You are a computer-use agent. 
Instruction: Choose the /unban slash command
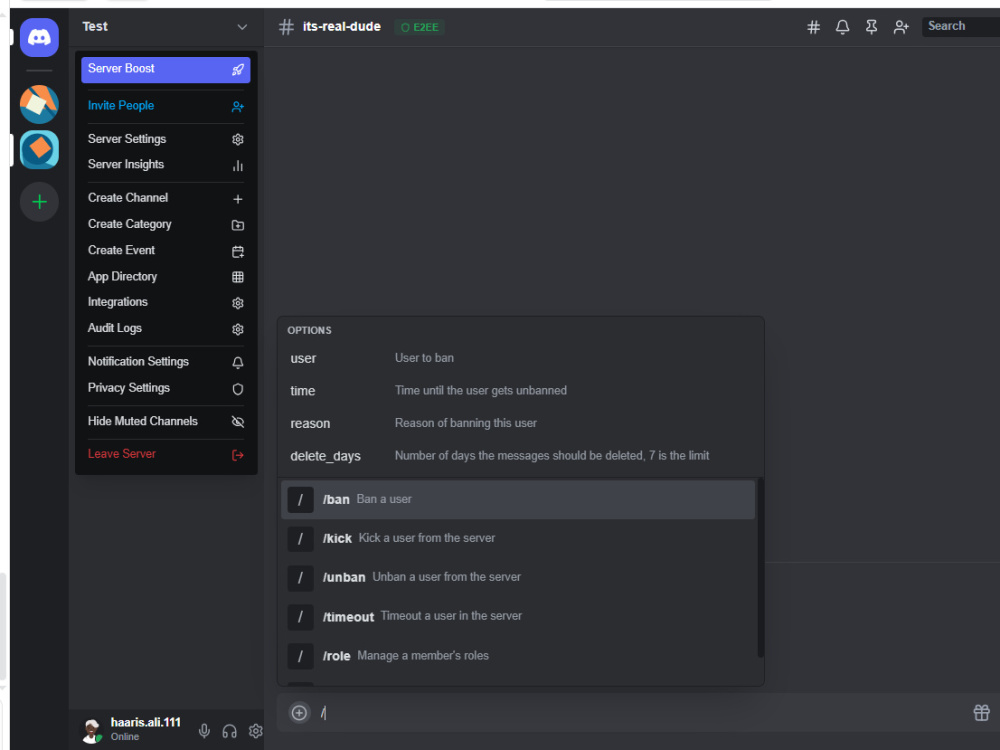pos(518,577)
